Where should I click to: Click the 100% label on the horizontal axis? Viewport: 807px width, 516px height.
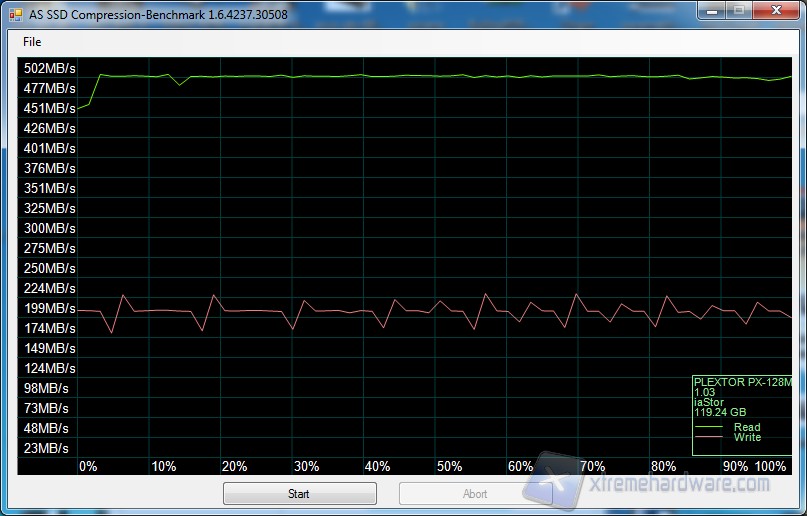771,466
